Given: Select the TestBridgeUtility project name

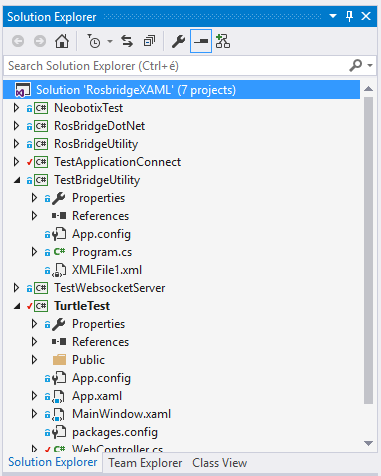Looking at the screenshot, I should tap(97, 180).
